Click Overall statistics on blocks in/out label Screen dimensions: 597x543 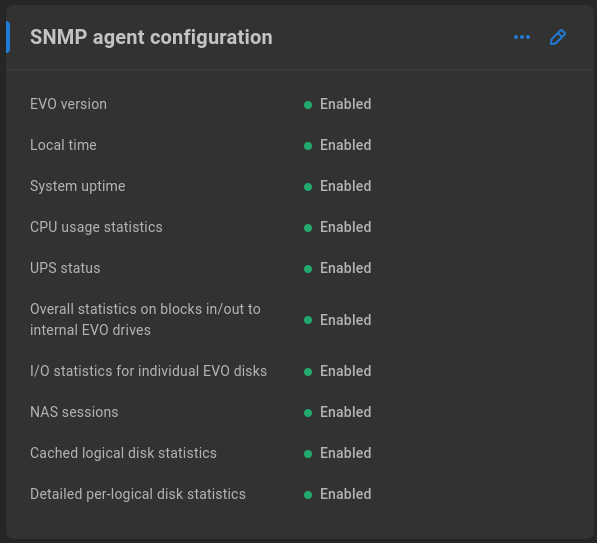coord(145,319)
